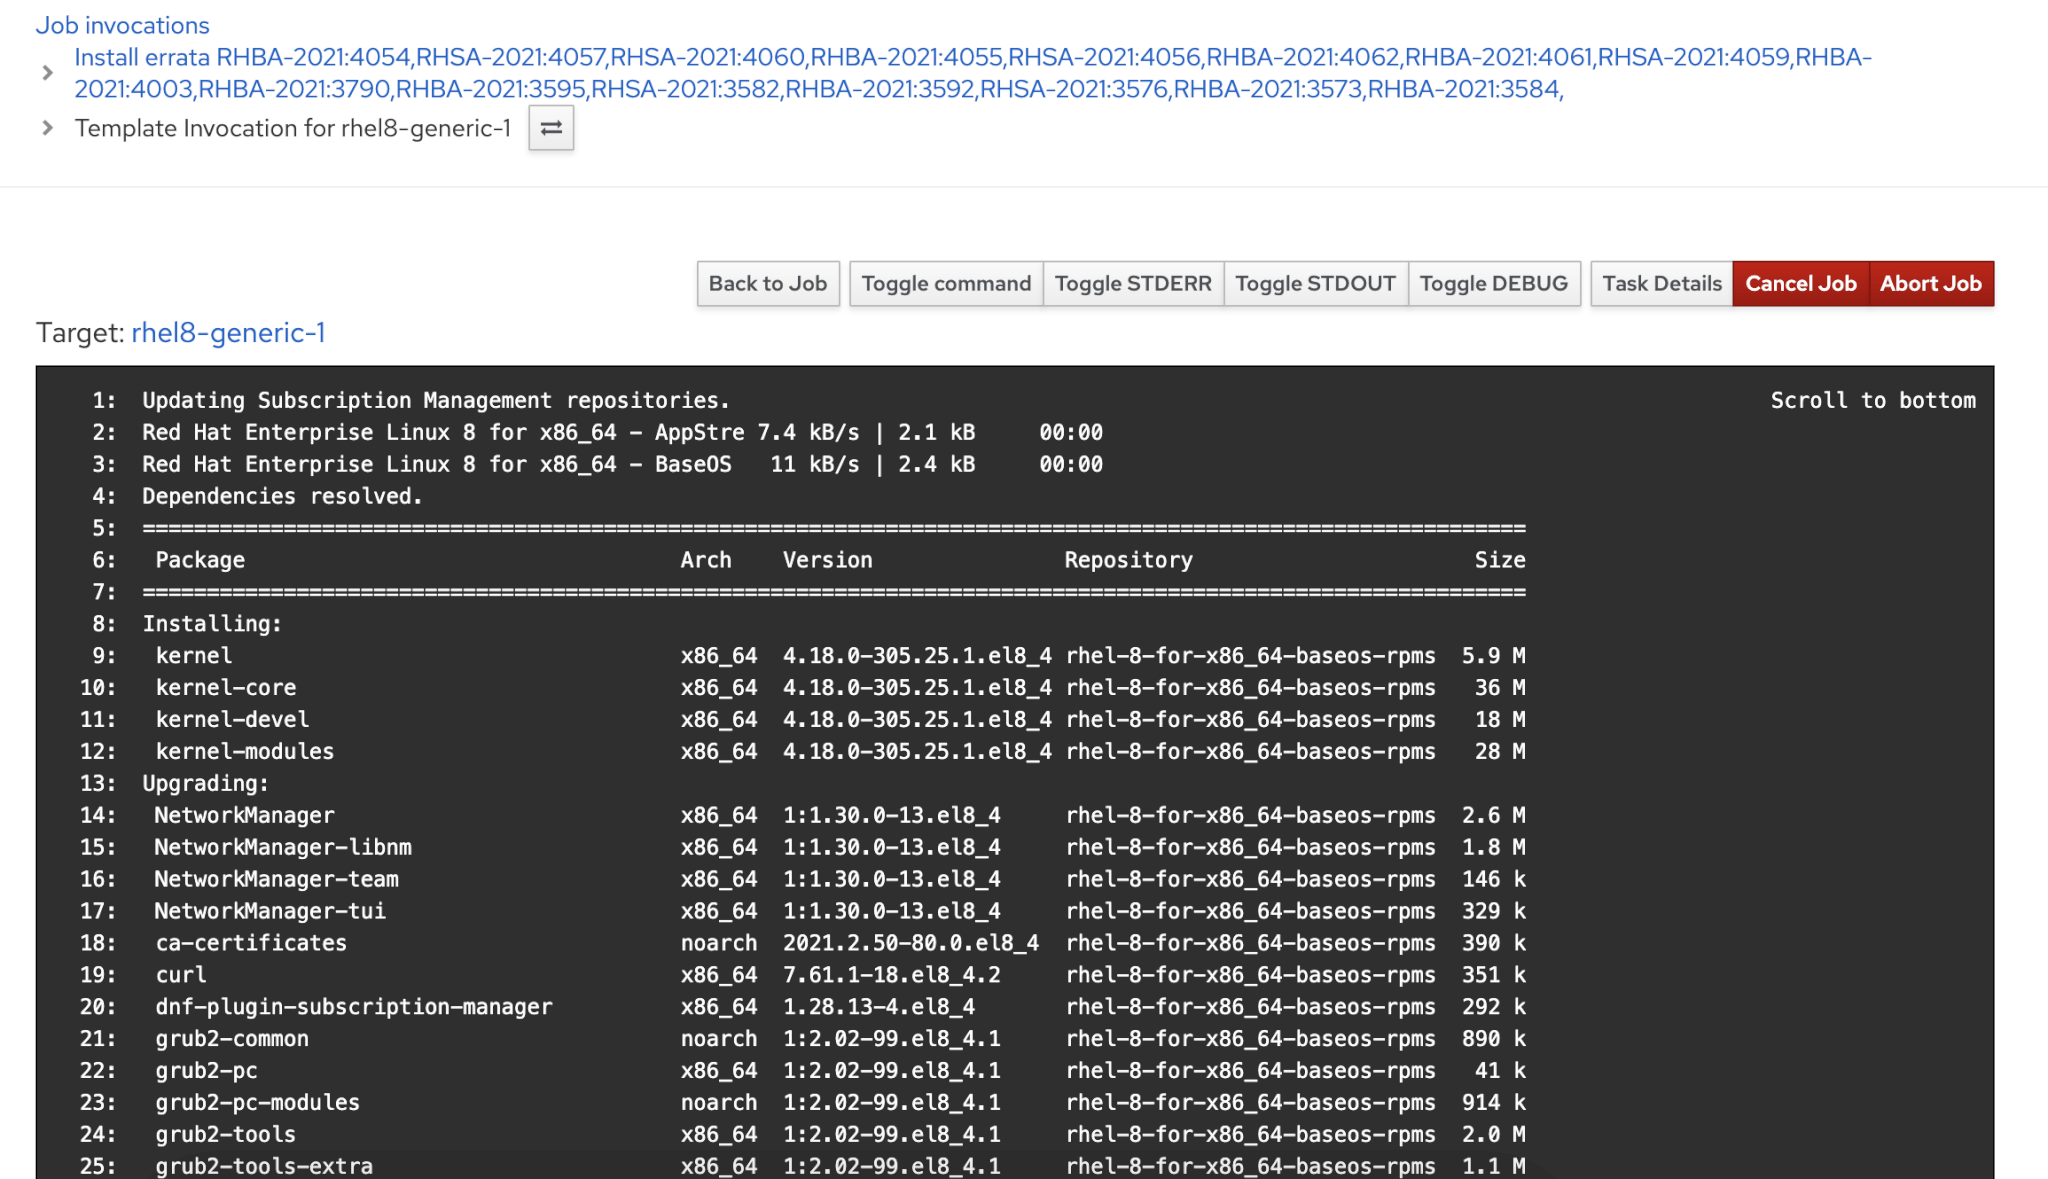
Task: Open Task Details
Action: [1661, 284]
